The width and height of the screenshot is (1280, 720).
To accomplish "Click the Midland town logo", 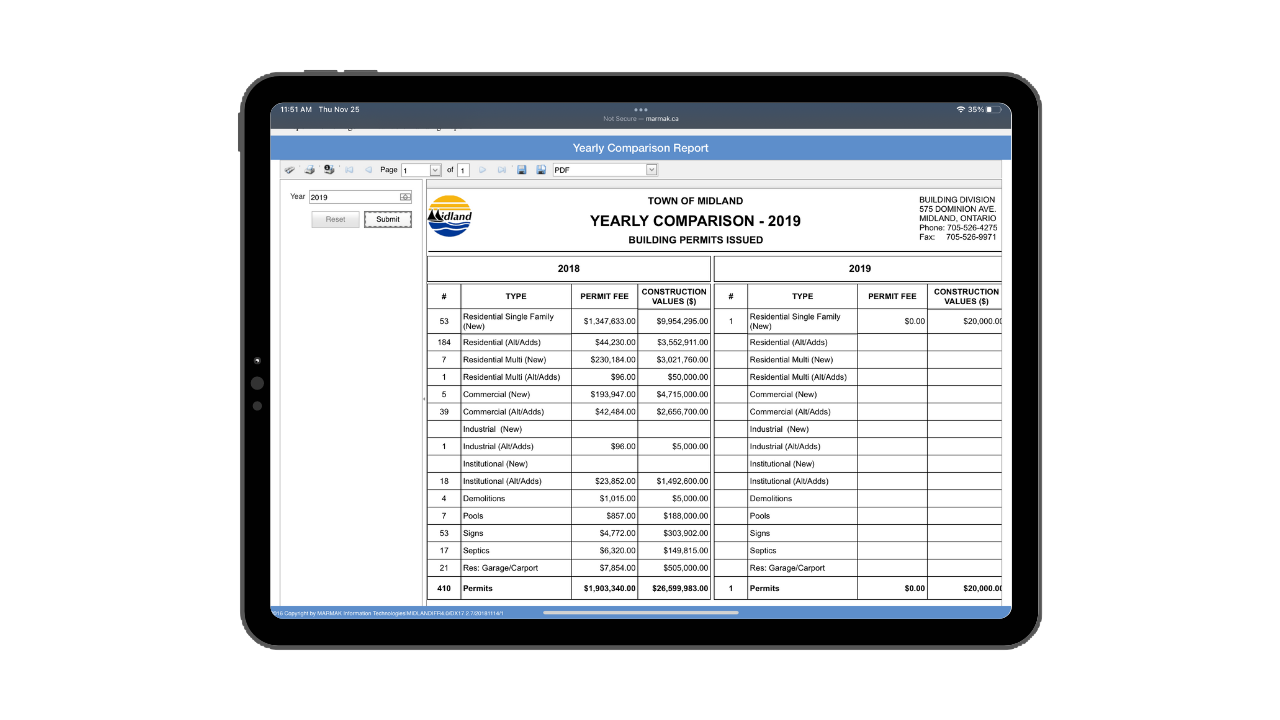I will pyautogui.click(x=449, y=216).
